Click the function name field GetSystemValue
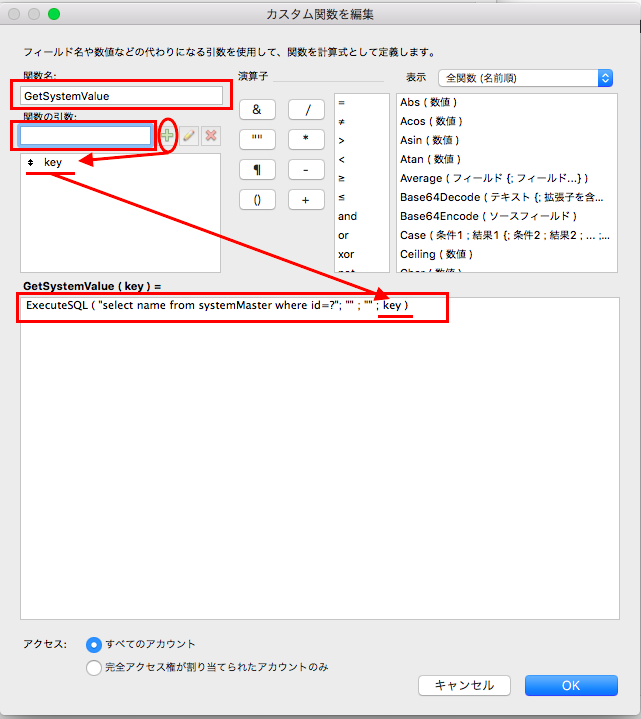This screenshot has height=719, width=641. pyautogui.click(x=122, y=96)
